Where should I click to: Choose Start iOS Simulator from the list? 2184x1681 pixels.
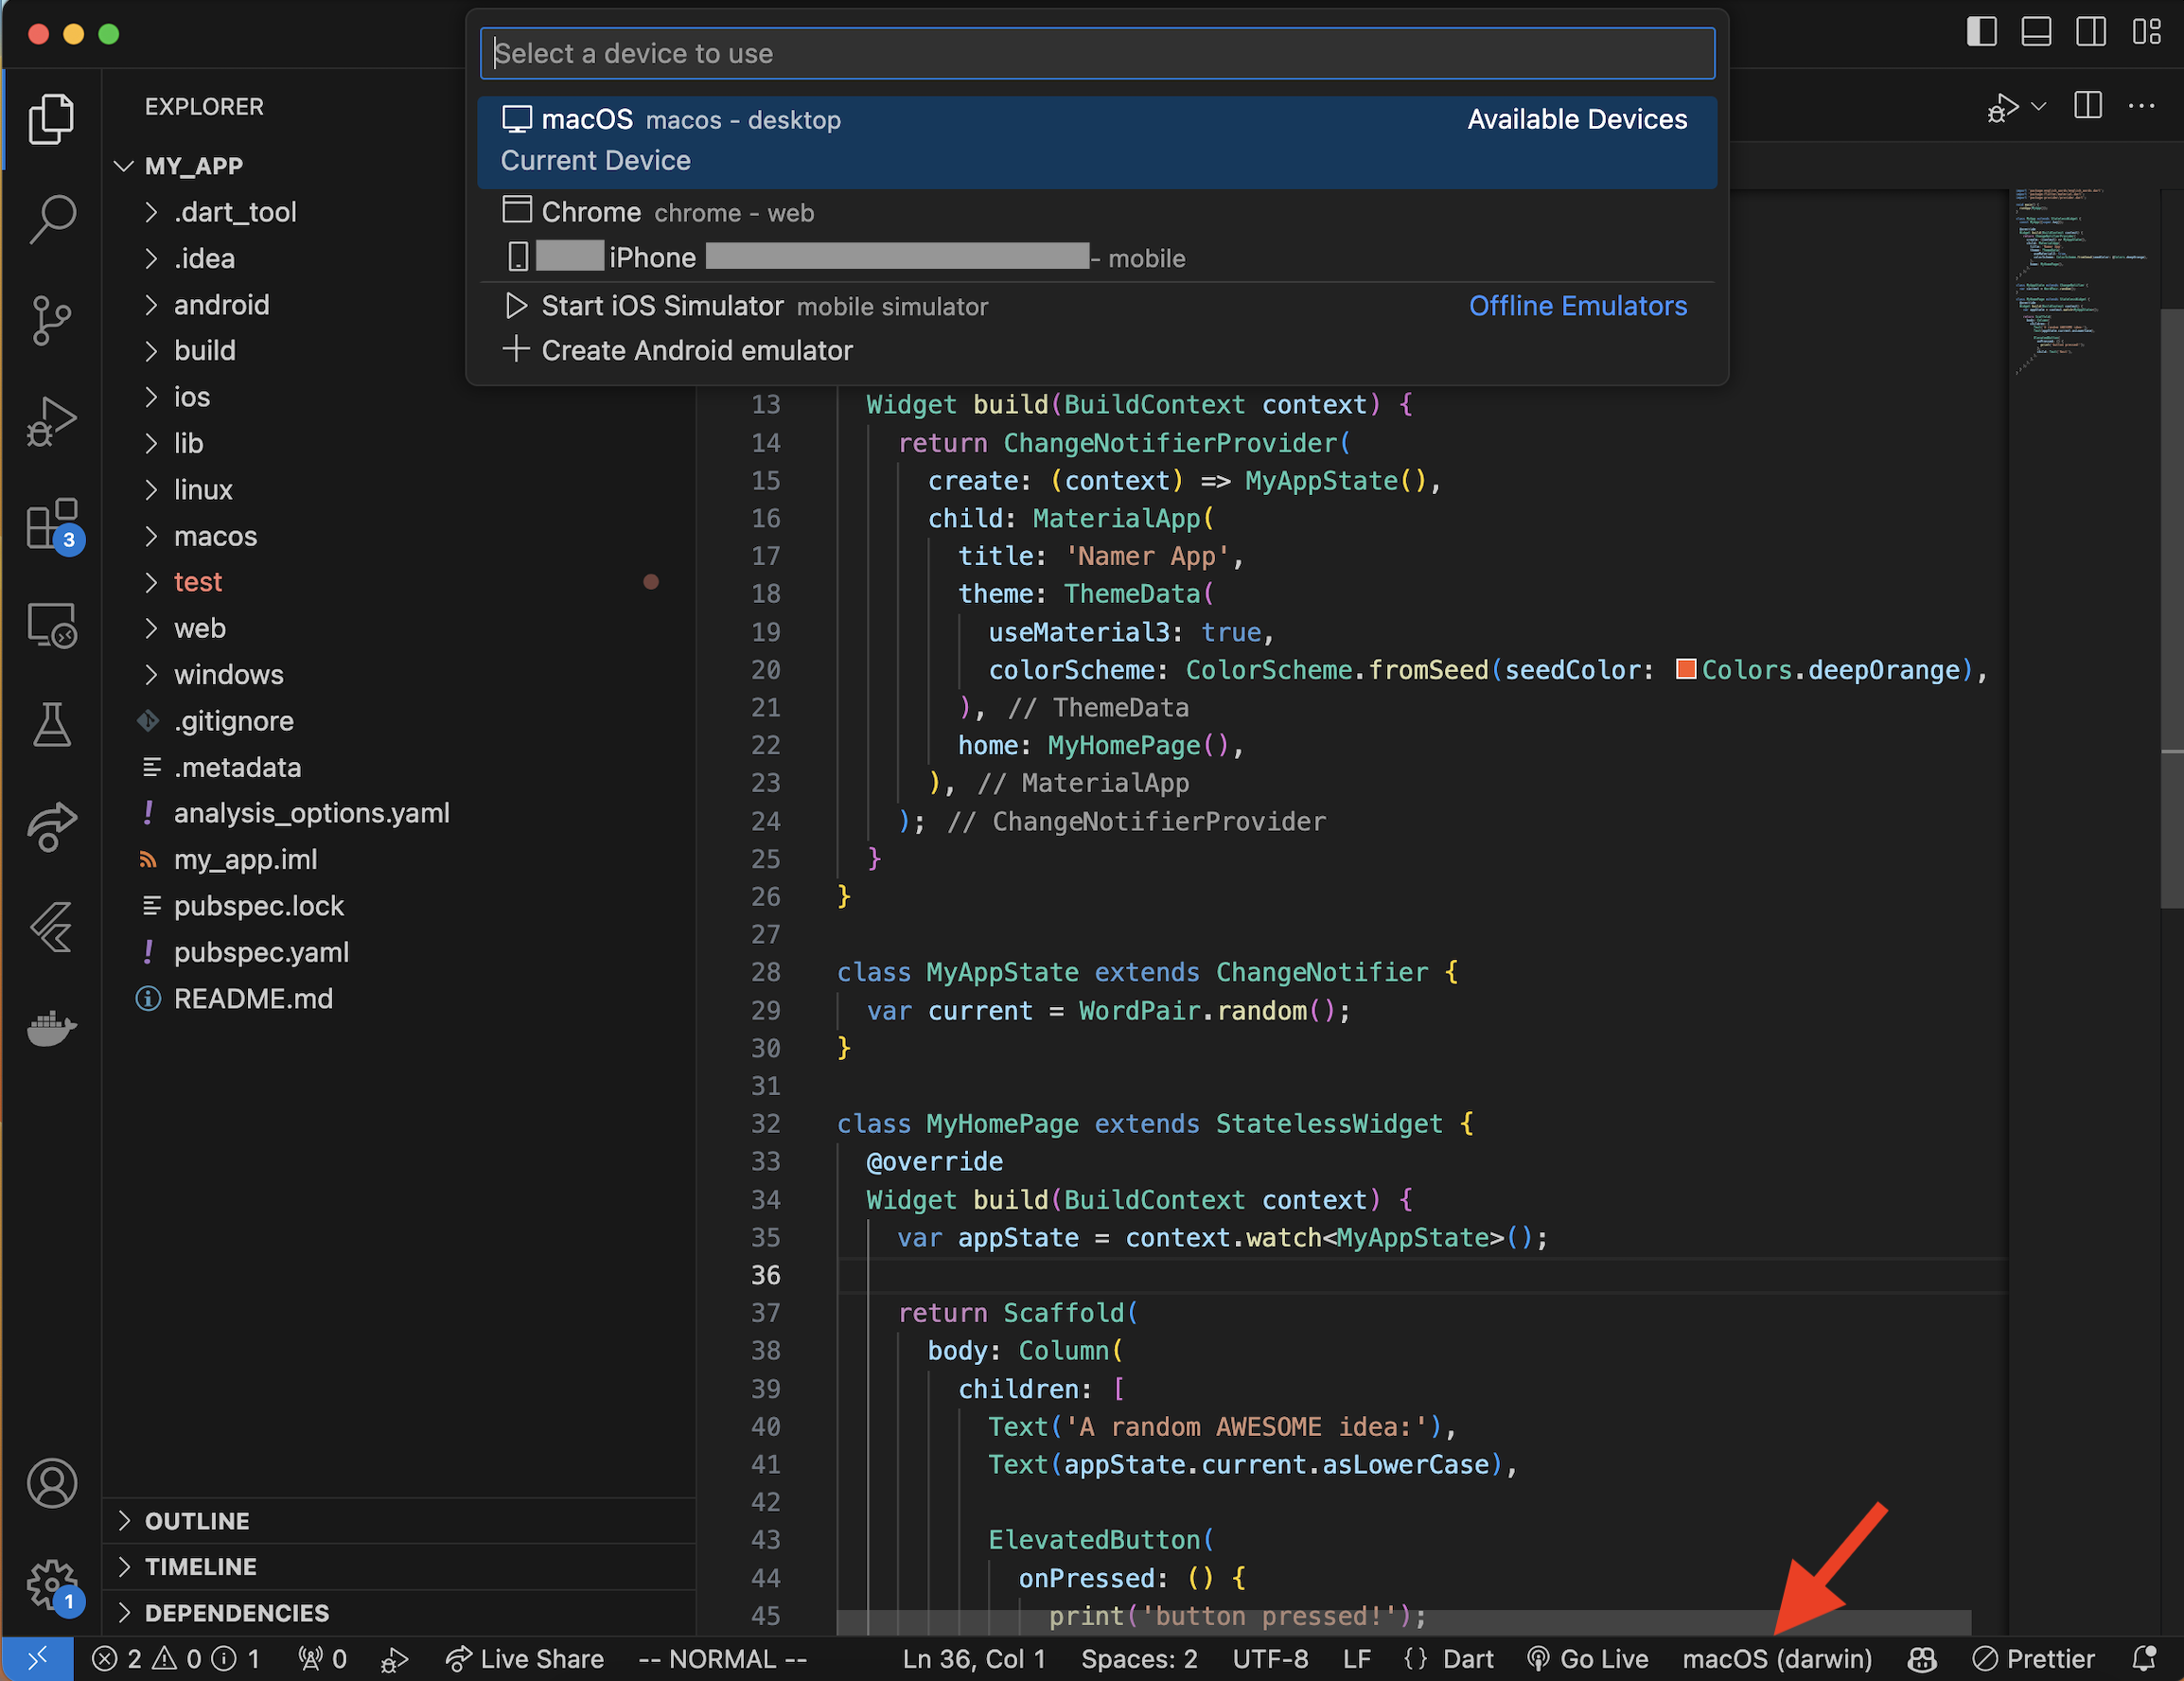(x=661, y=306)
